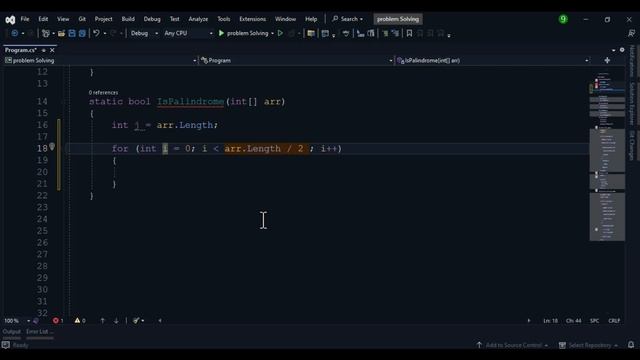Click the Undo arrow icon
640x360 pixels.
click(x=96, y=33)
